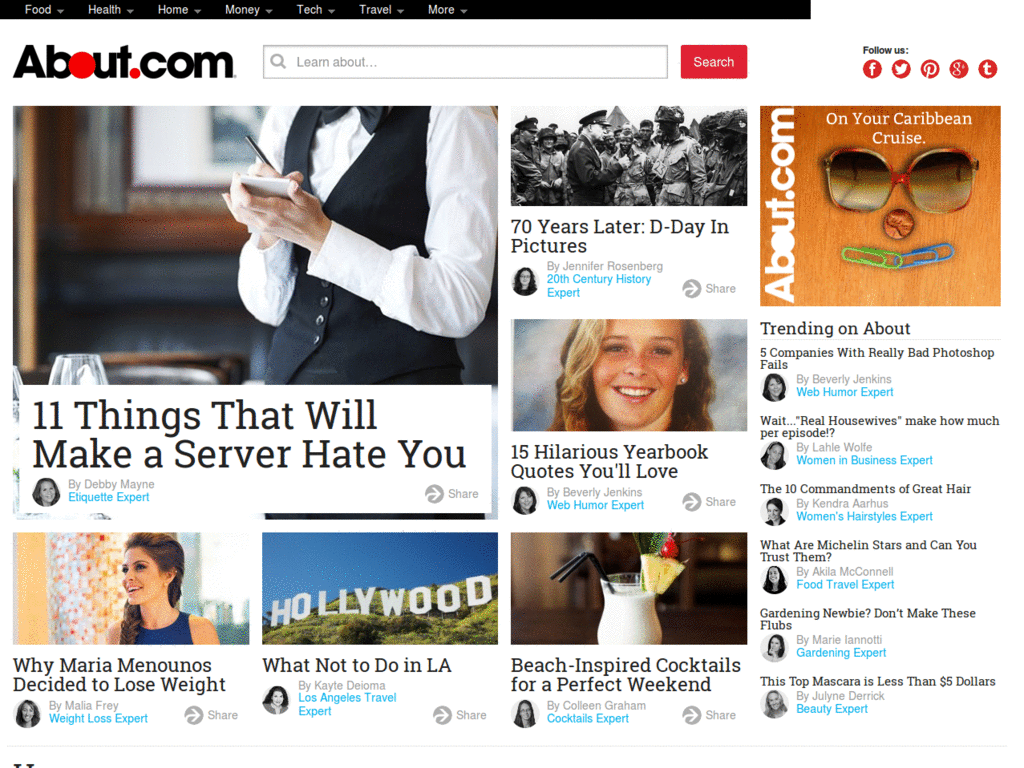Share the Beach-Inspired Cocktails article
The width and height of the screenshot is (1024, 768).
(x=709, y=715)
